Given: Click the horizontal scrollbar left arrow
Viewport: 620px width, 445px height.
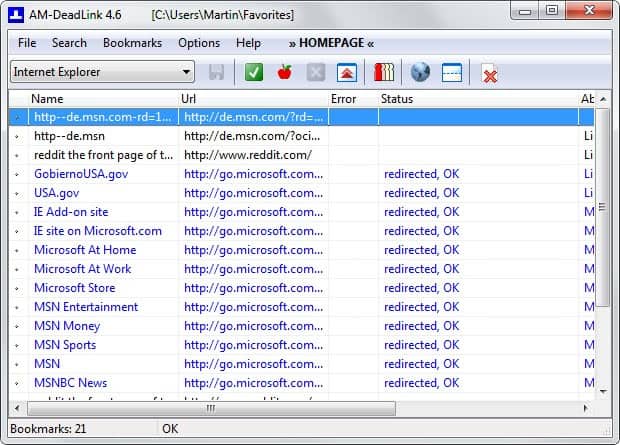Looking at the screenshot, I should (17, 408).
